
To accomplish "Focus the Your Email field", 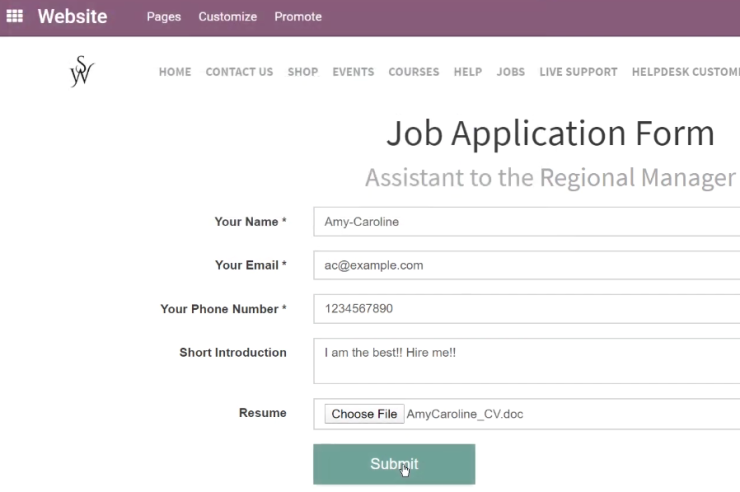I will tap(527, 265).
